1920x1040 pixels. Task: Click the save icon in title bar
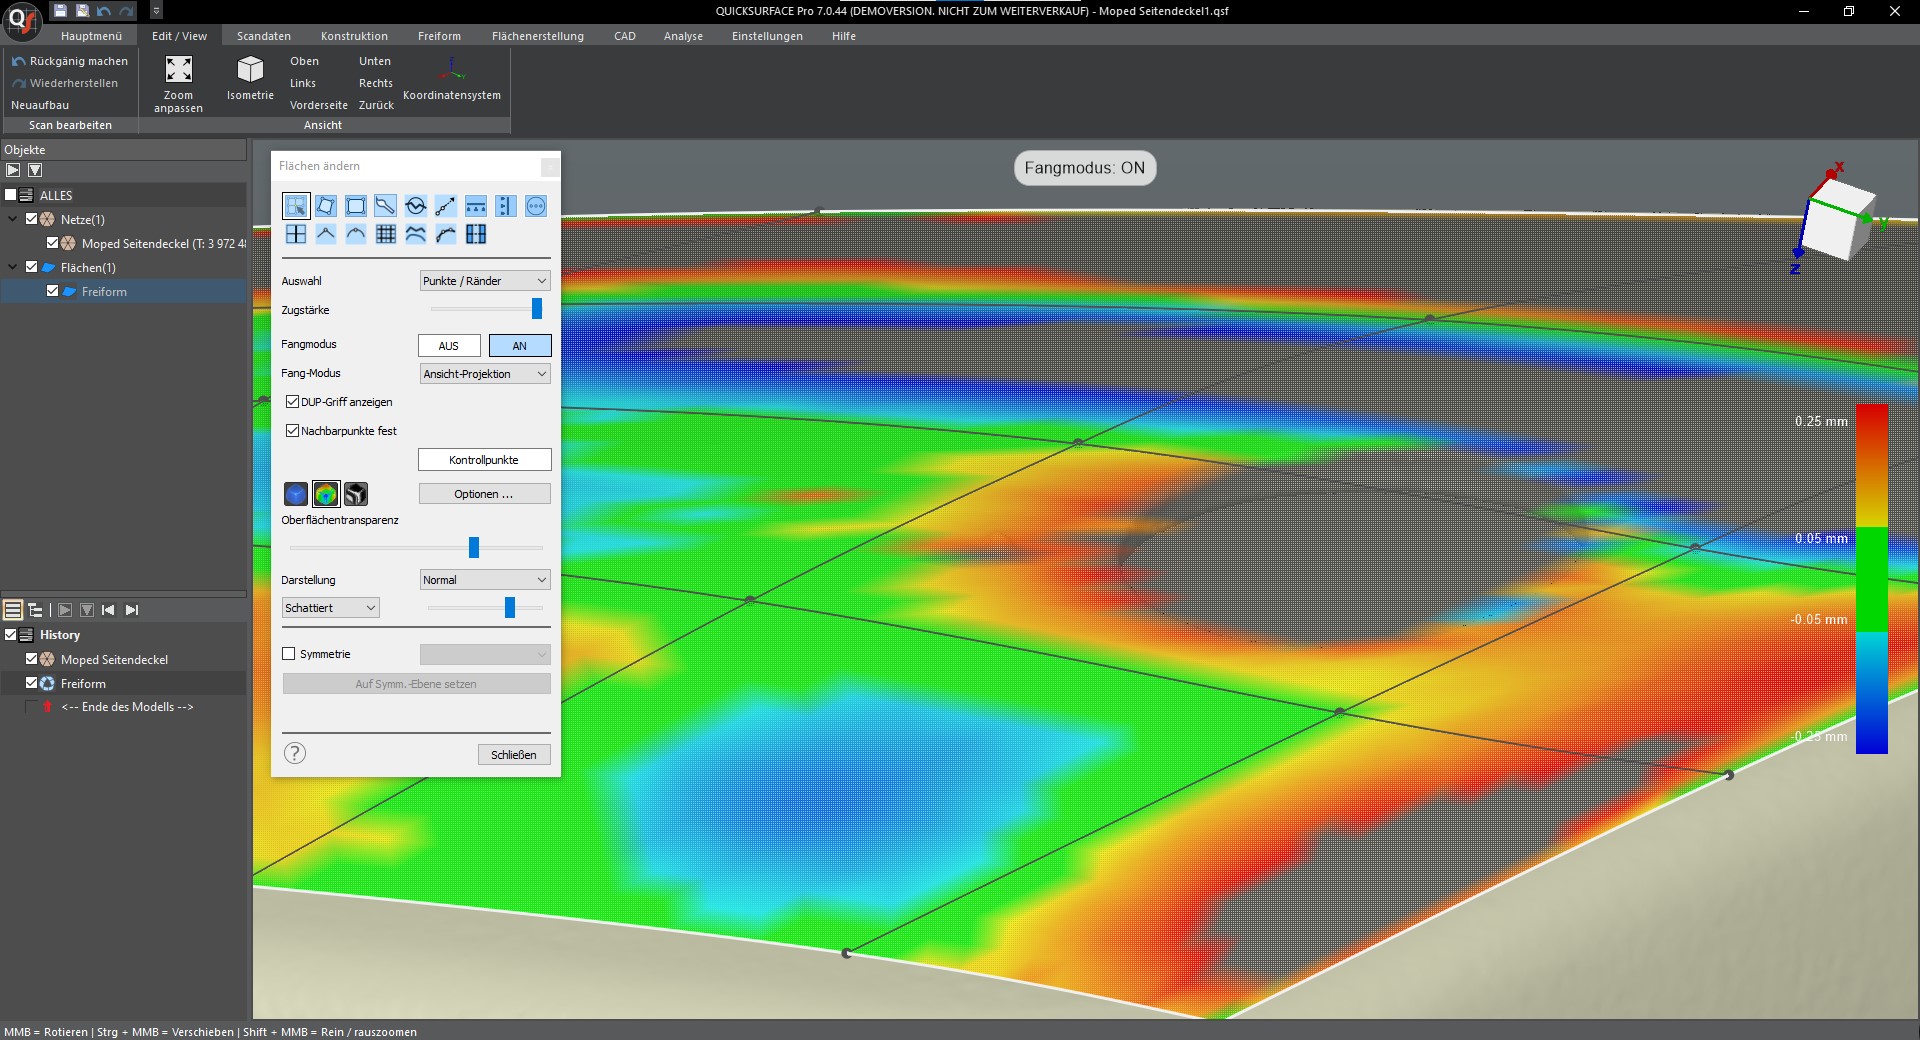(x=60, y=11)
